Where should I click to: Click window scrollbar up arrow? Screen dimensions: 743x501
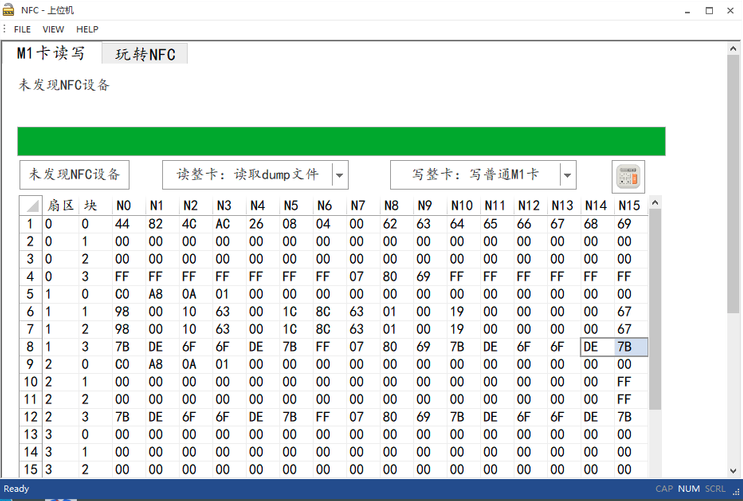tap(733, 48)
